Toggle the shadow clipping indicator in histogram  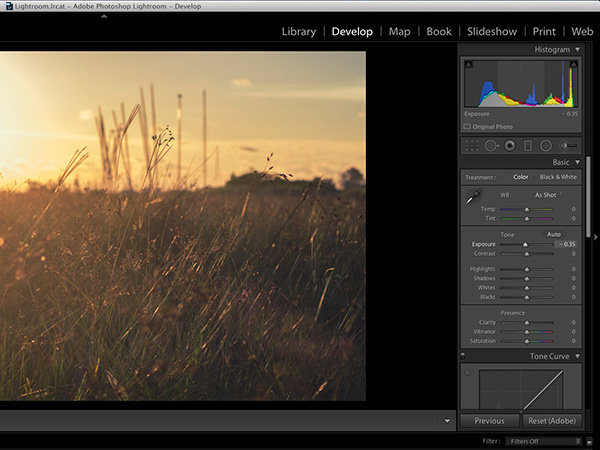pos(467,65)
